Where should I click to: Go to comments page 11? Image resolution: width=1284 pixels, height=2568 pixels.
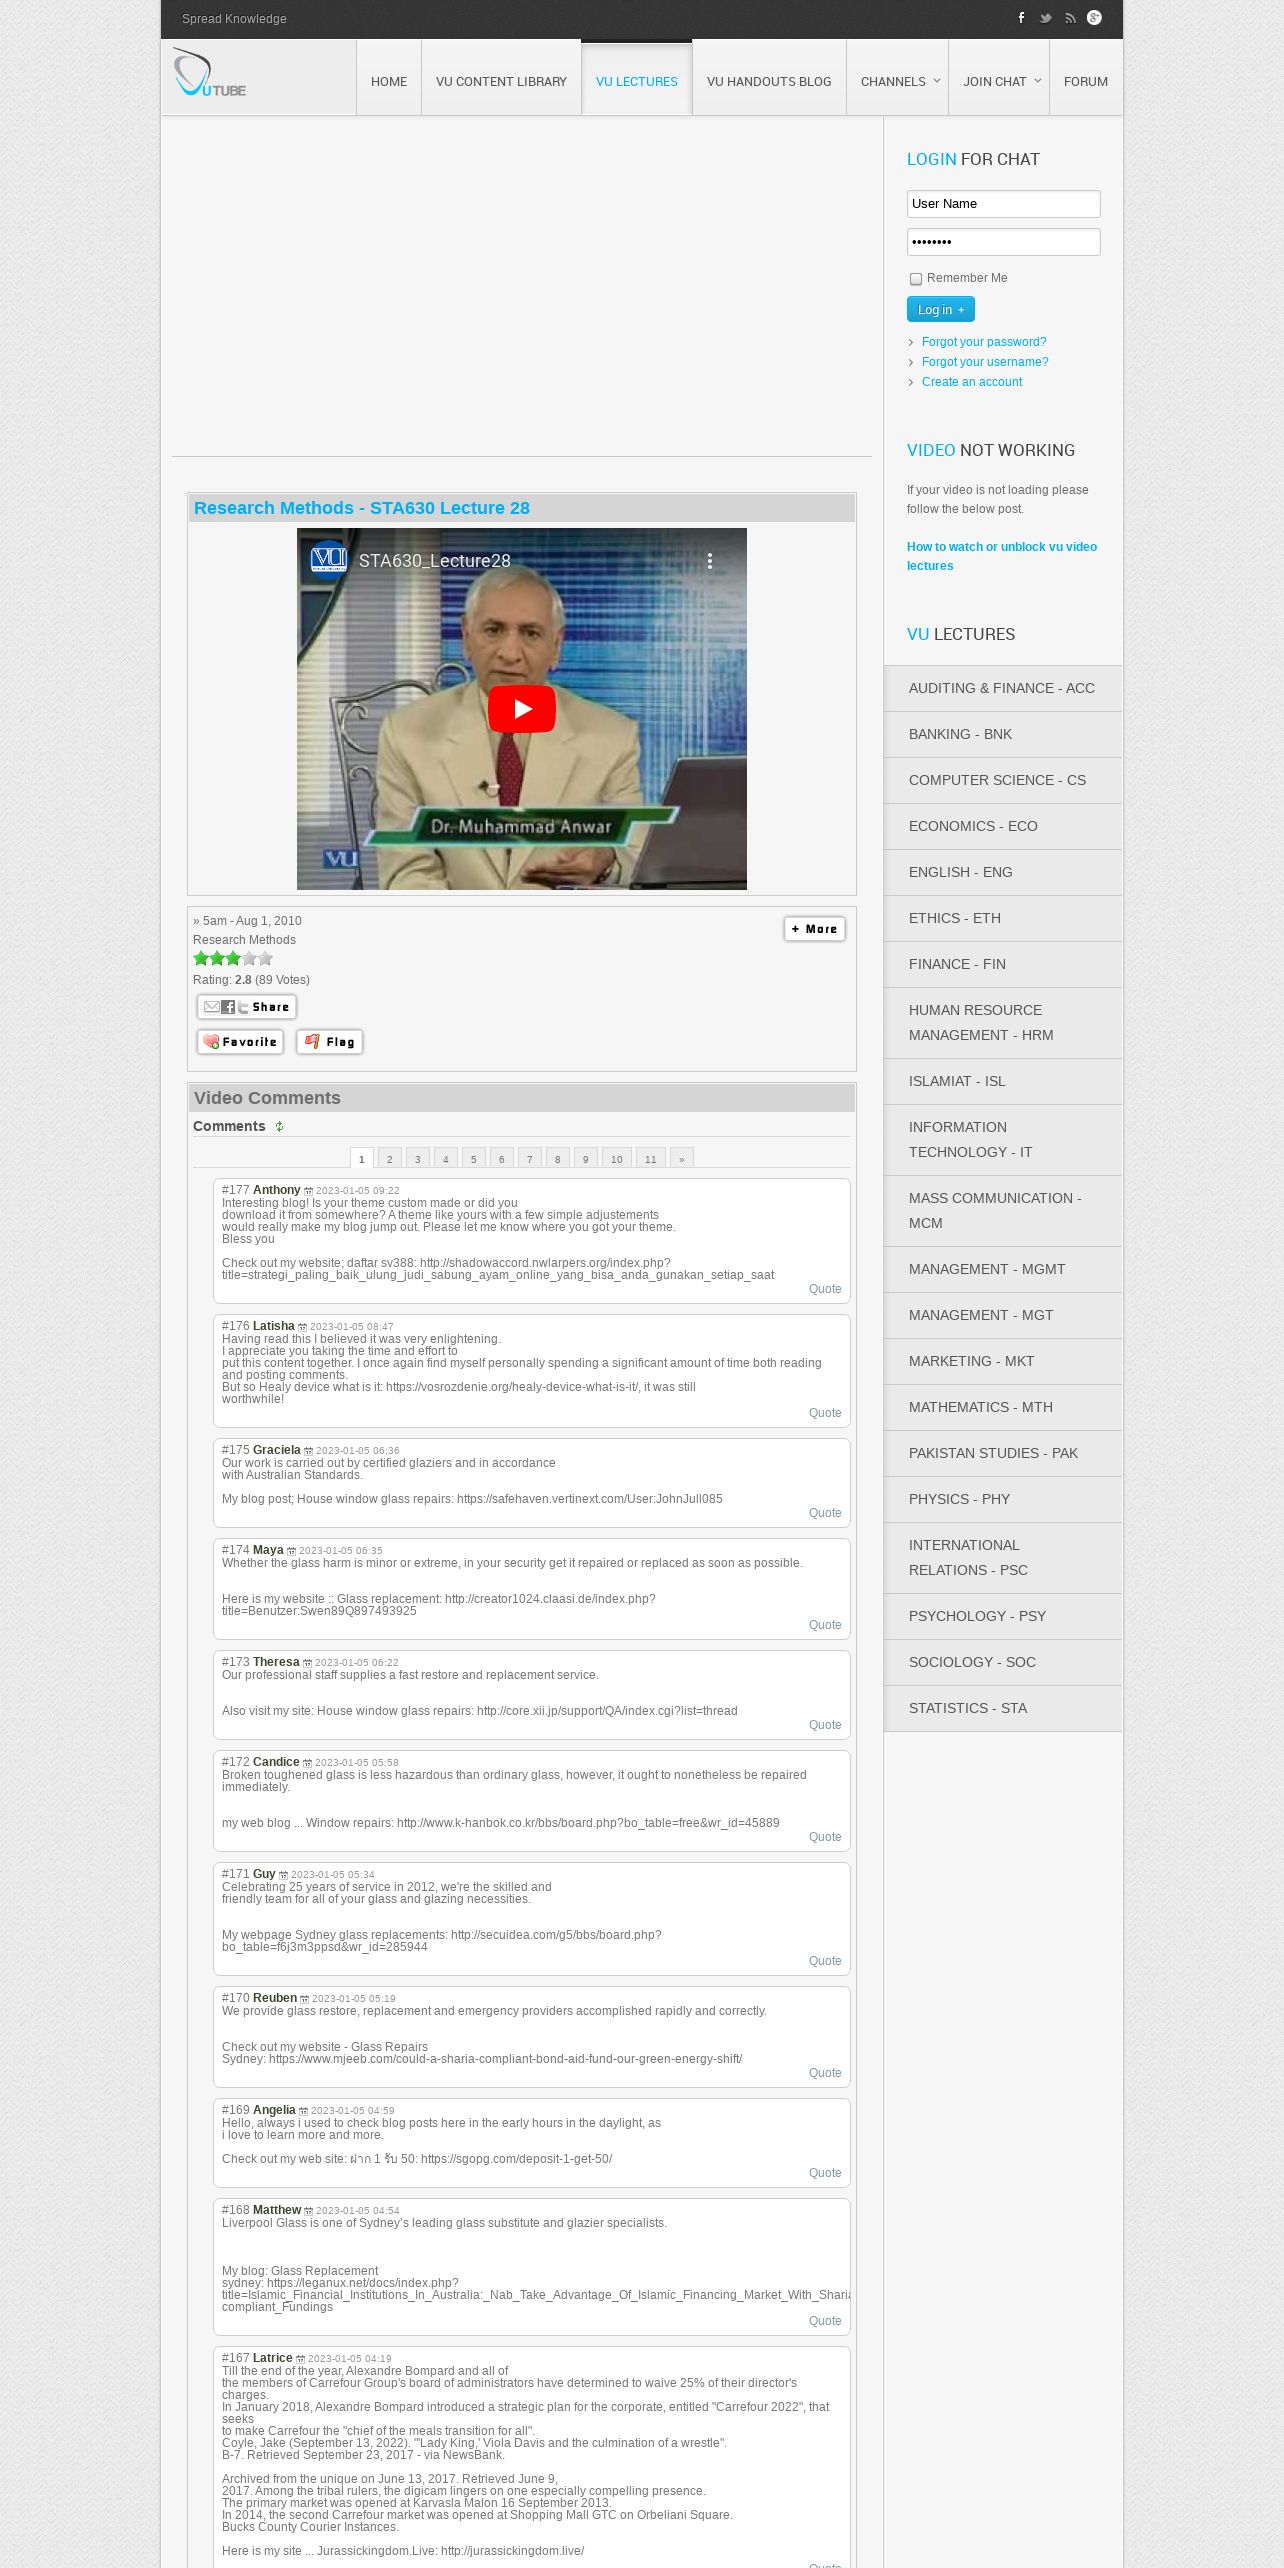coord(651,1159)
